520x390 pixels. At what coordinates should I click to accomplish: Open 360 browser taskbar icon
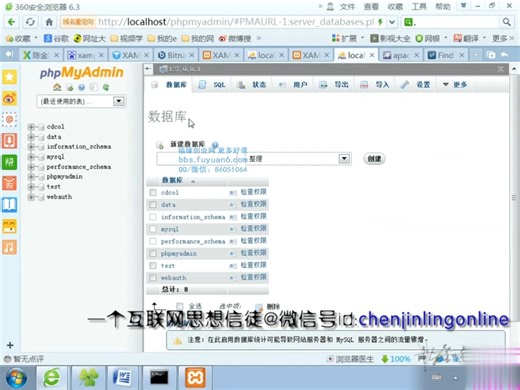[x=52, y=378]
